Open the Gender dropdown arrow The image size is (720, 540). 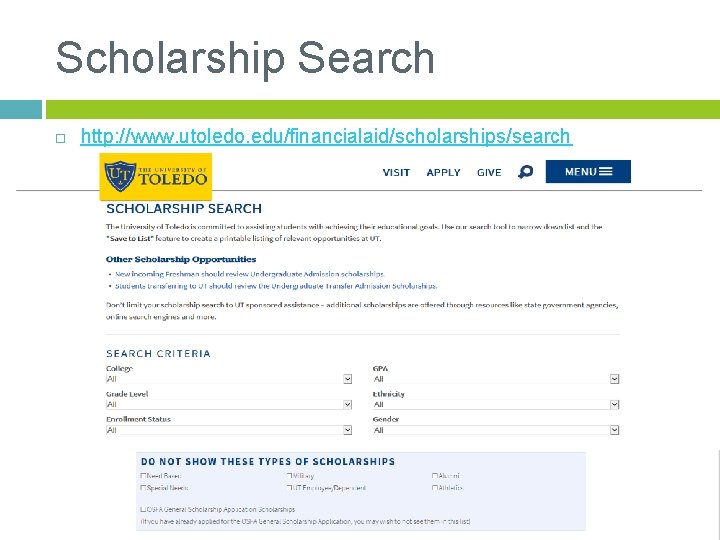[x=614, y=430]
